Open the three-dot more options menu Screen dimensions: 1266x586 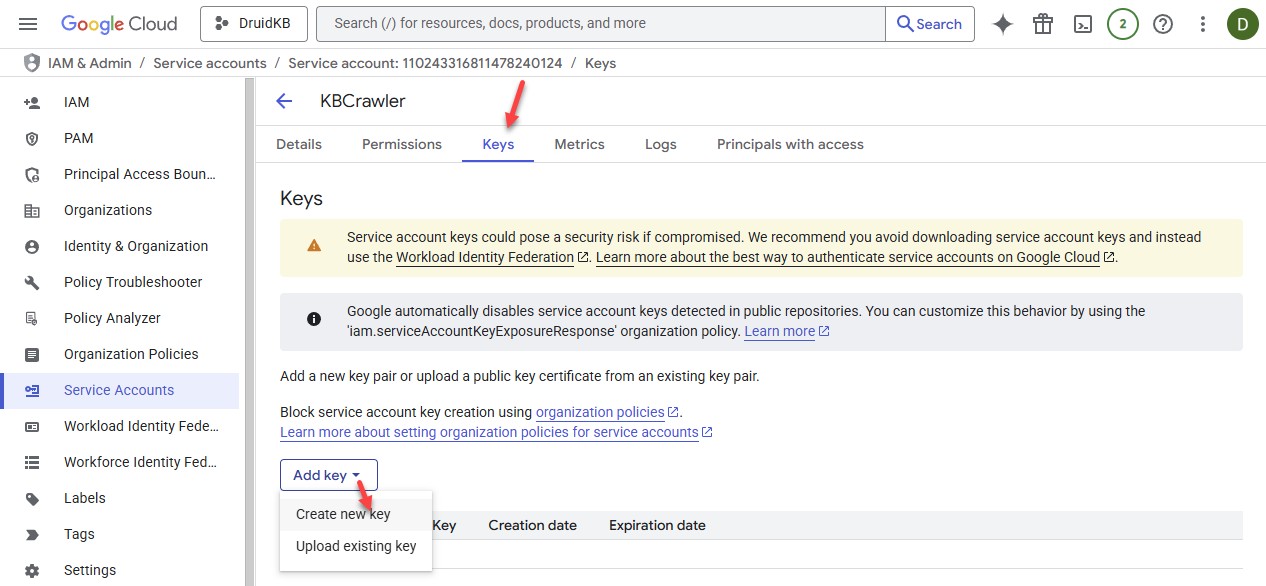(x=1203, y=24)
